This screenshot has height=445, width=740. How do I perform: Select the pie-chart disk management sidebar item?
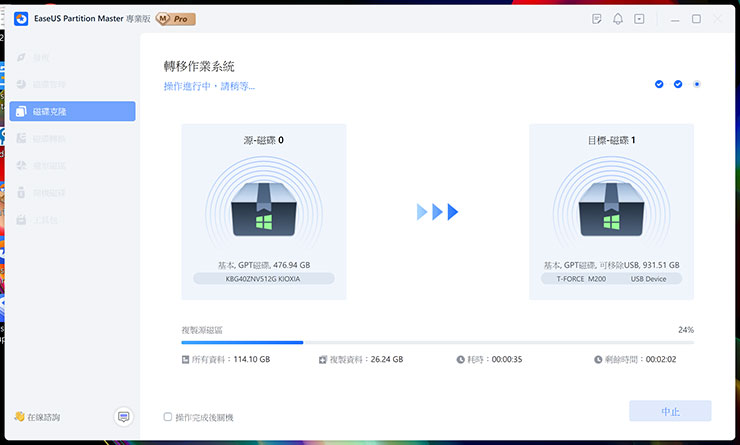pyautogui.click(x=72, y=84)
